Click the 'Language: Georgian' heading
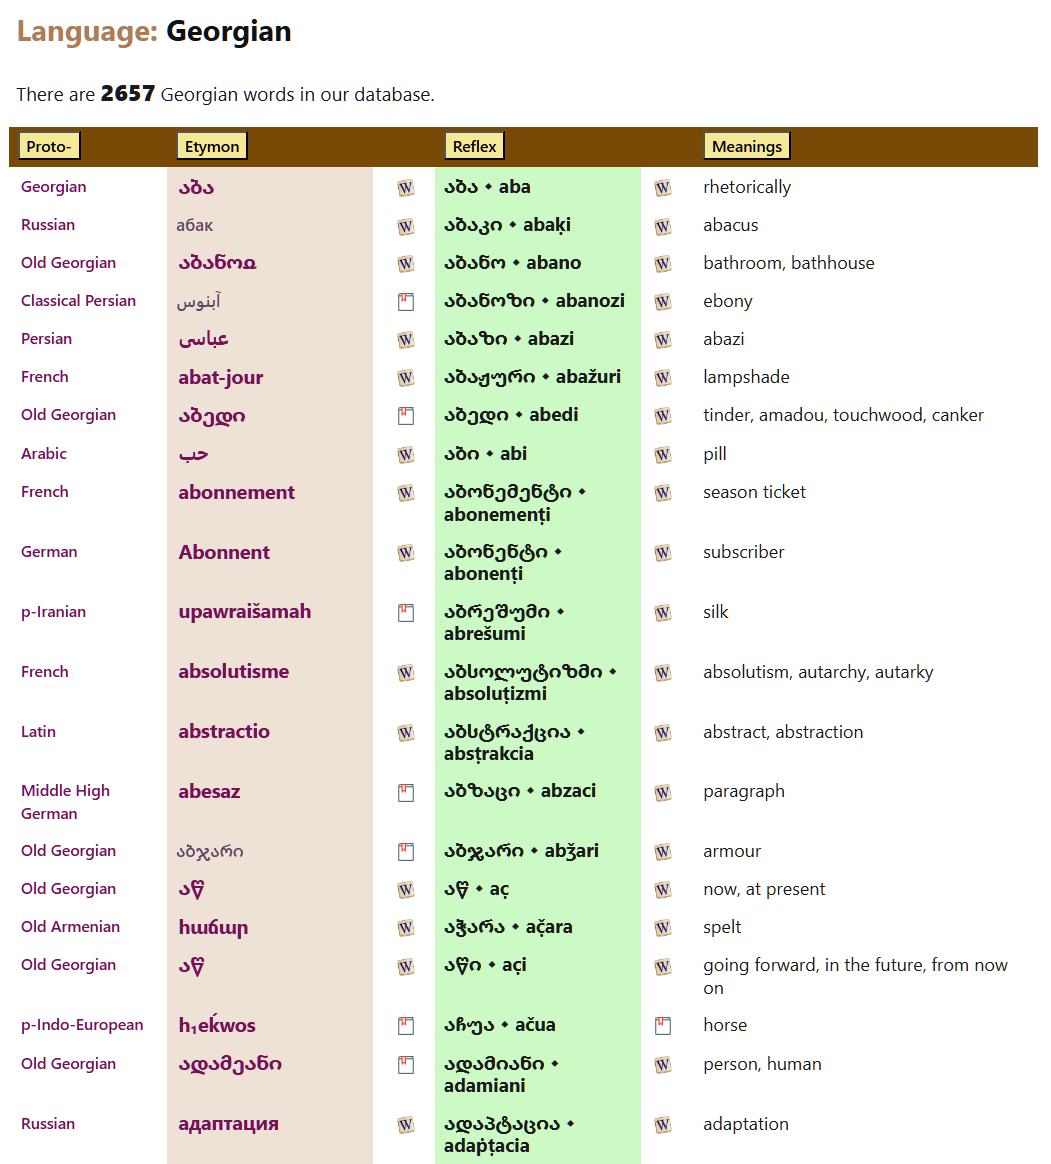This screenshot has height=1164, width=1051. [x=154, y=31]
